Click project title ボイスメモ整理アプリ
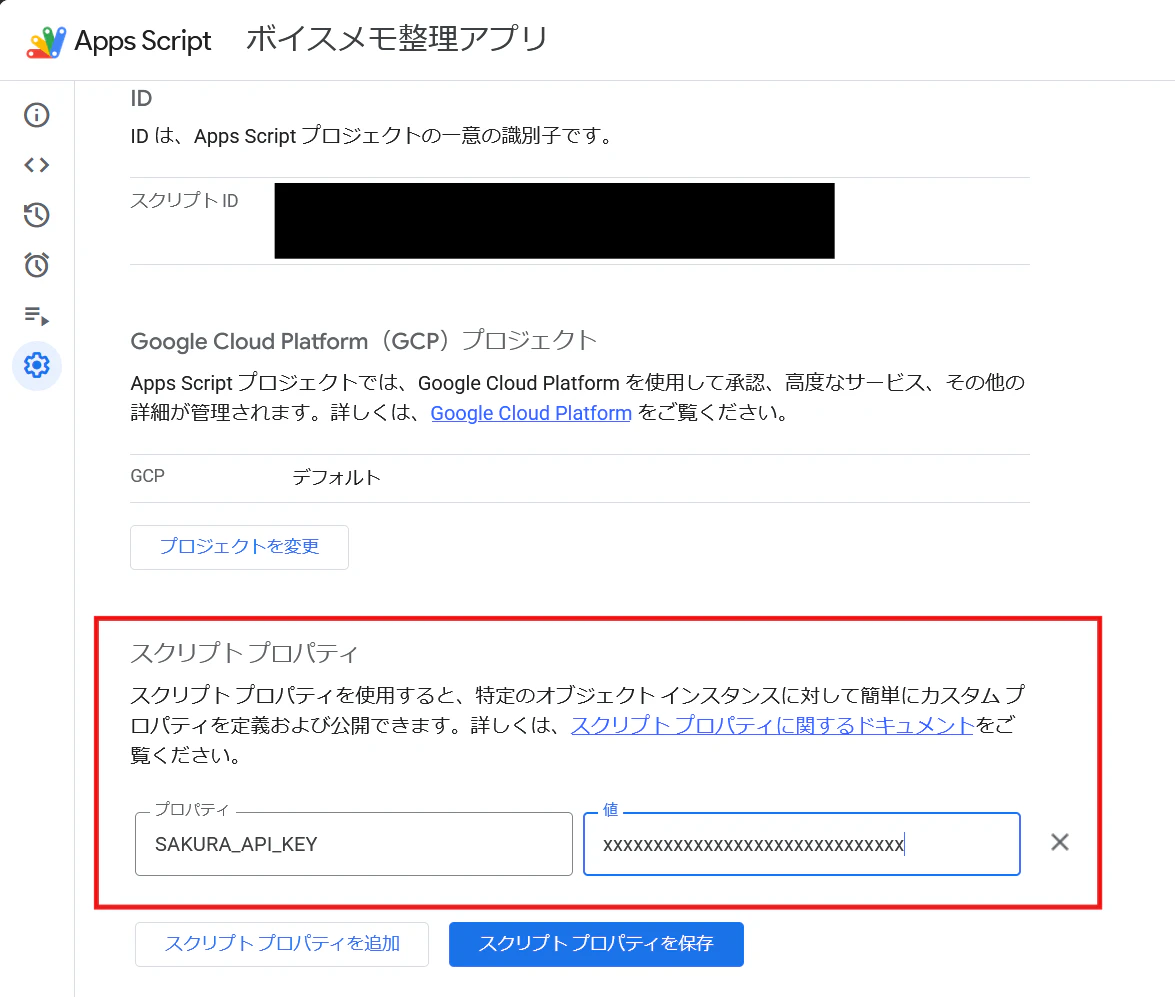 tap(396, 38)
